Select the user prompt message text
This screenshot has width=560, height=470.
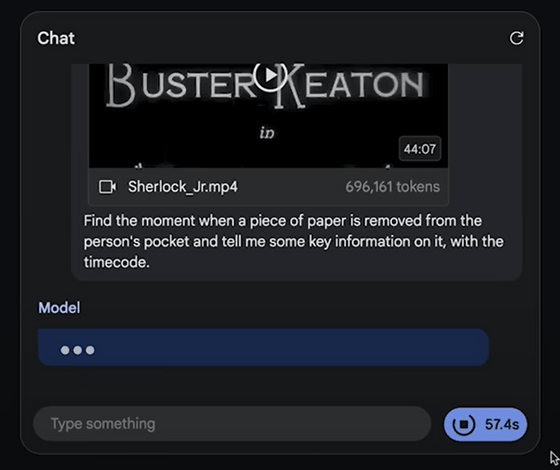tap(294, 241)
